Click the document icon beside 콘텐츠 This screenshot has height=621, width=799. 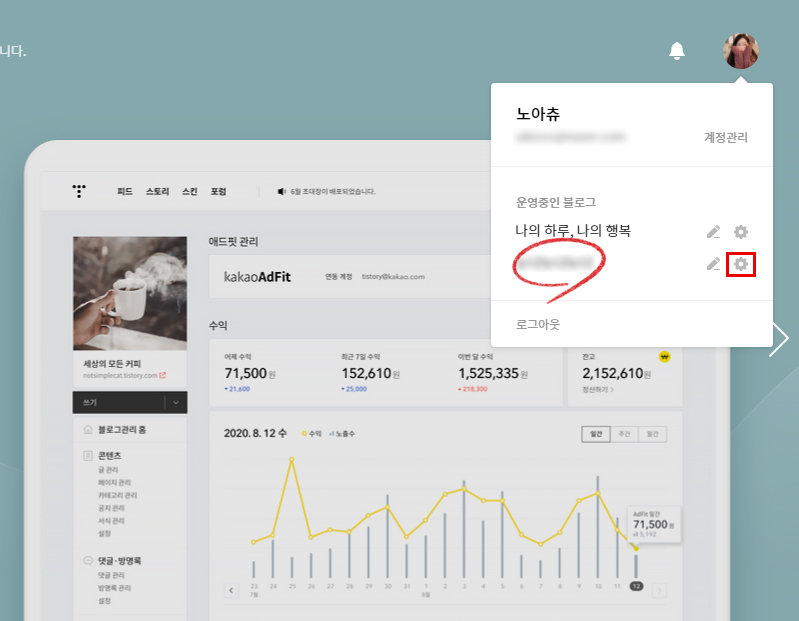tap(88, 455)
